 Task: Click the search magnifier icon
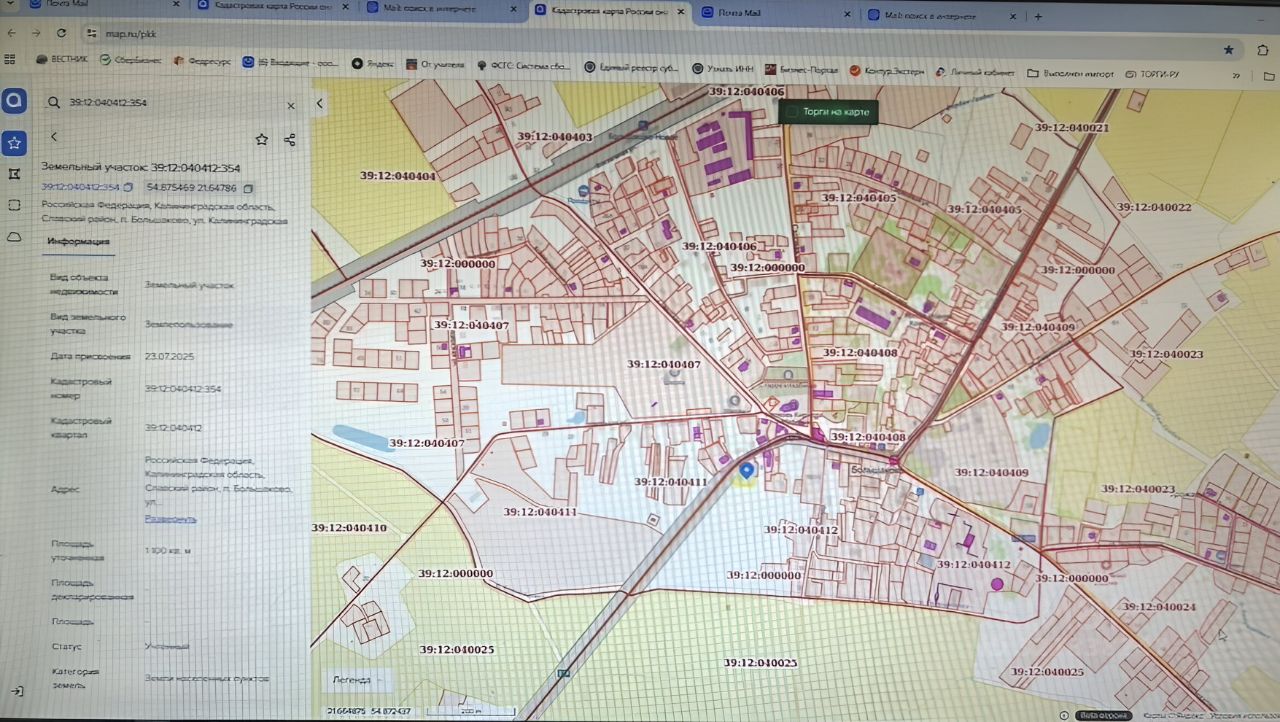point(53,104)
